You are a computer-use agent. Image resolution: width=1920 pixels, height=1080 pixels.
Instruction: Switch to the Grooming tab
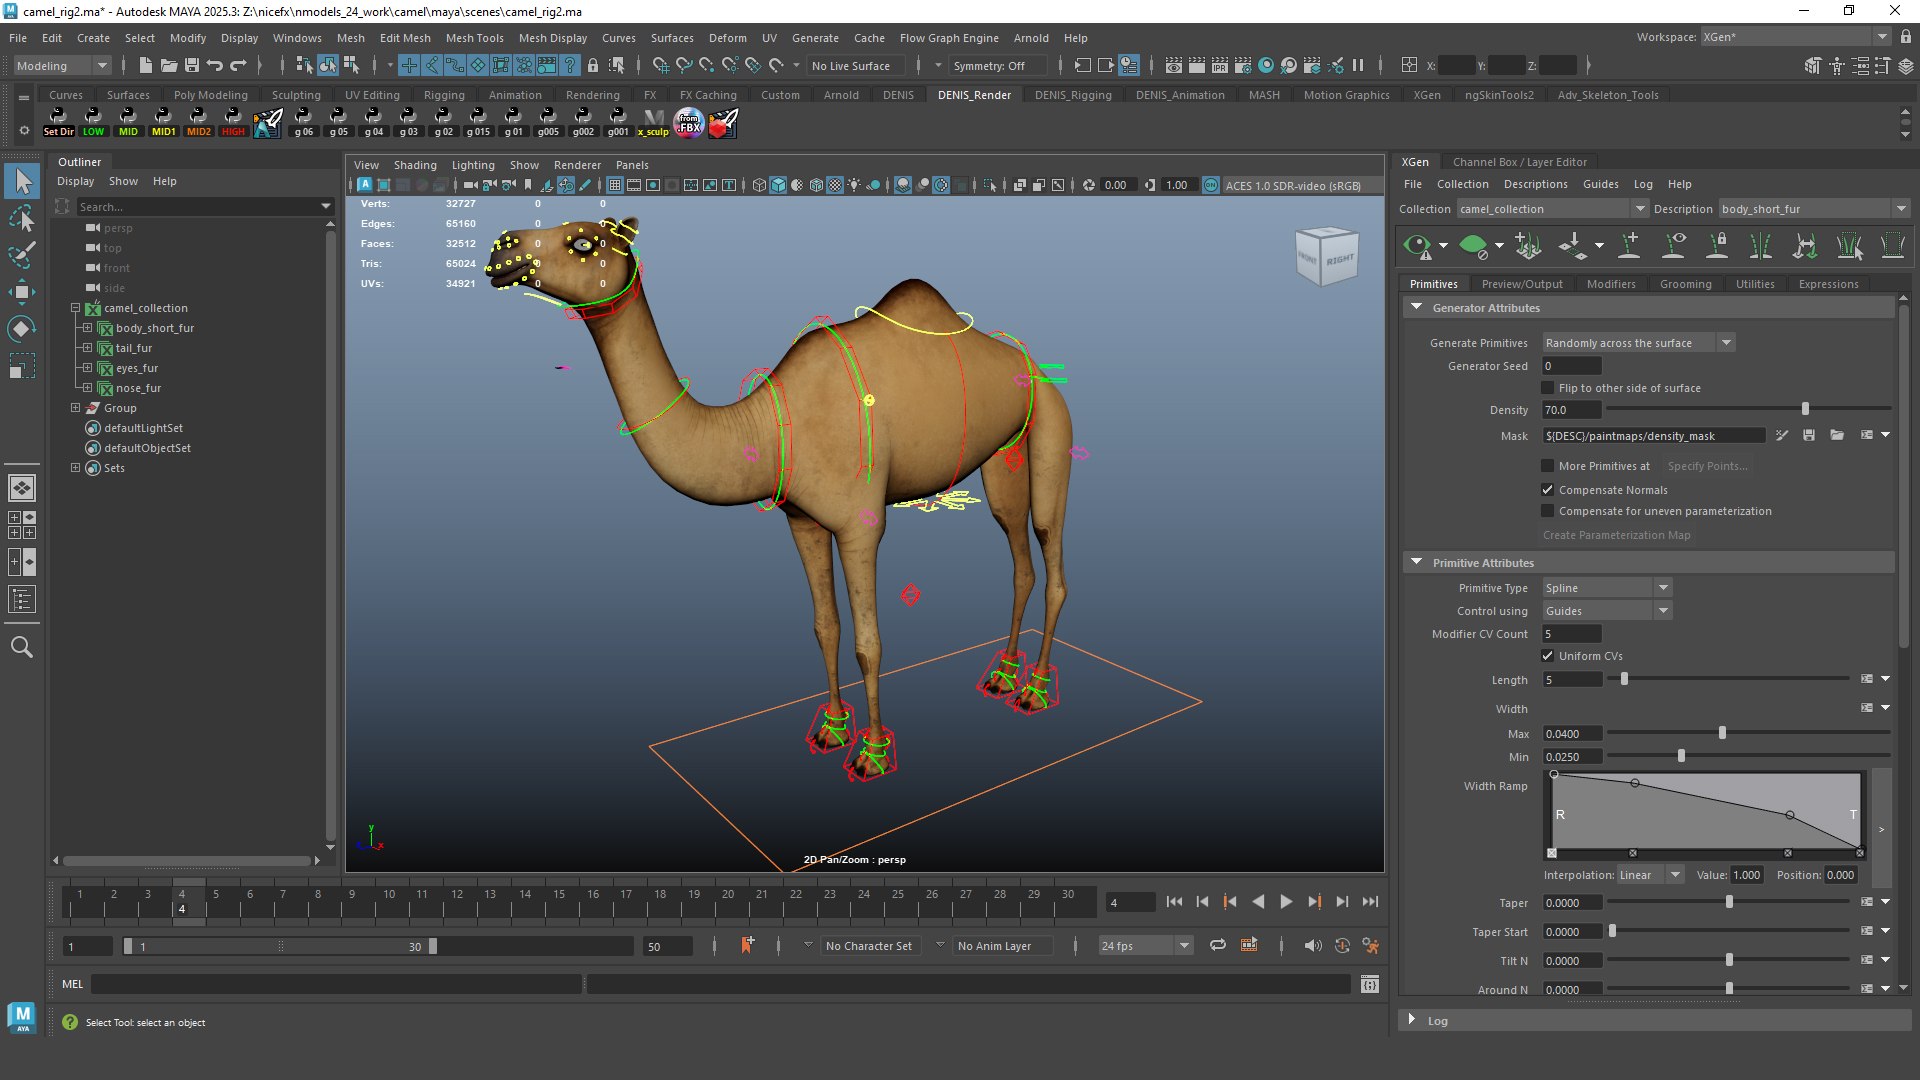tap(1685, 284)
